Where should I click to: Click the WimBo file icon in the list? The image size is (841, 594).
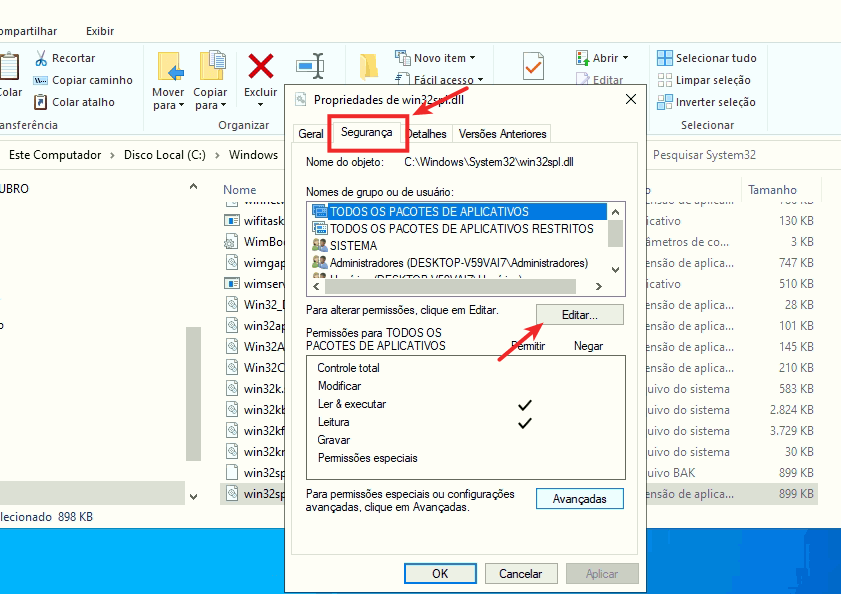click(232, 241)
